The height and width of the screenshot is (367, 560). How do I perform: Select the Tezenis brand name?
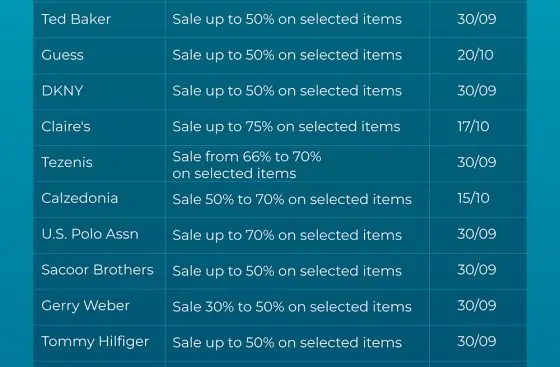pyautogui.click(x=67, y=162)
